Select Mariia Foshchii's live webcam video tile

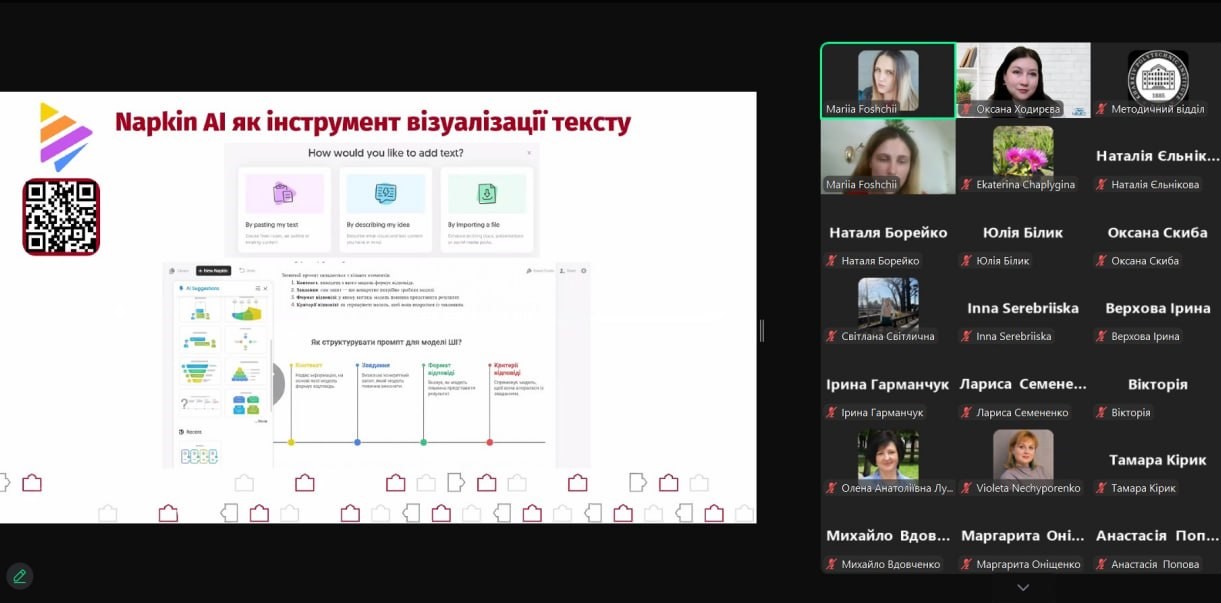(888, 156)
